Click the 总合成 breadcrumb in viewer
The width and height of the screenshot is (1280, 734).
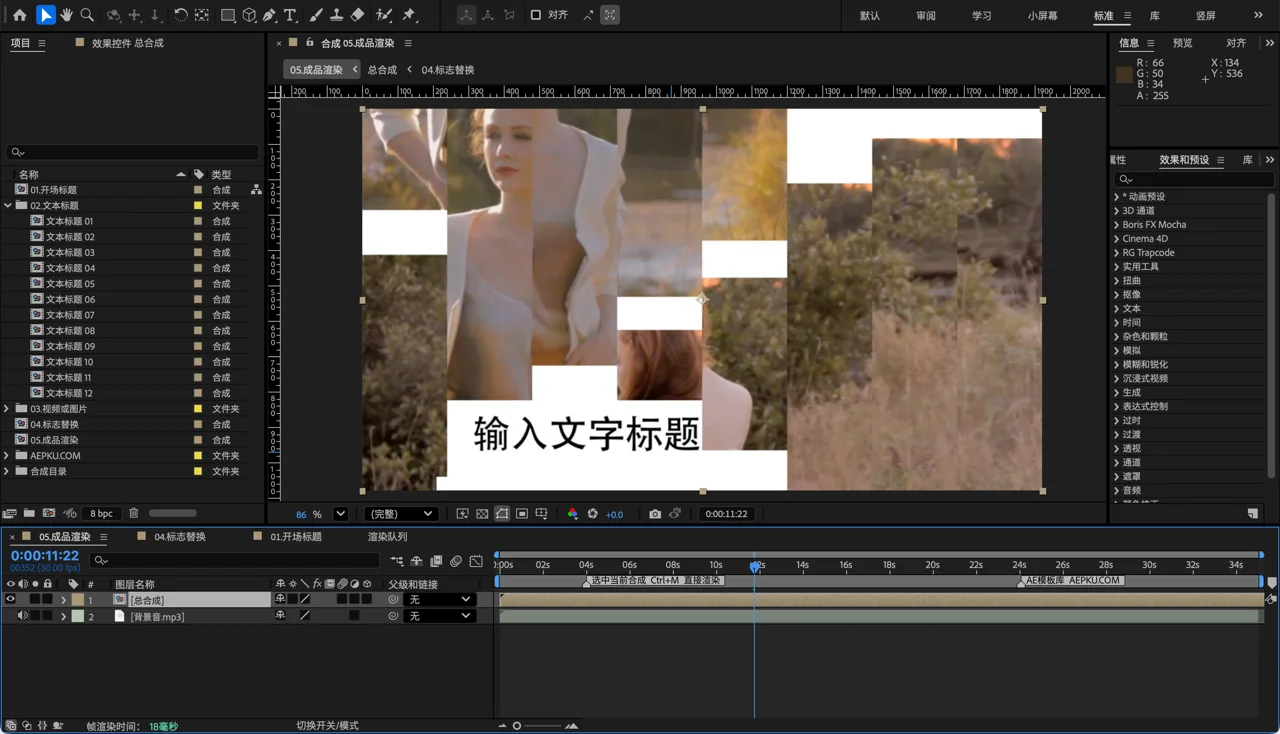pyautogui.click(x=382, y=70)
